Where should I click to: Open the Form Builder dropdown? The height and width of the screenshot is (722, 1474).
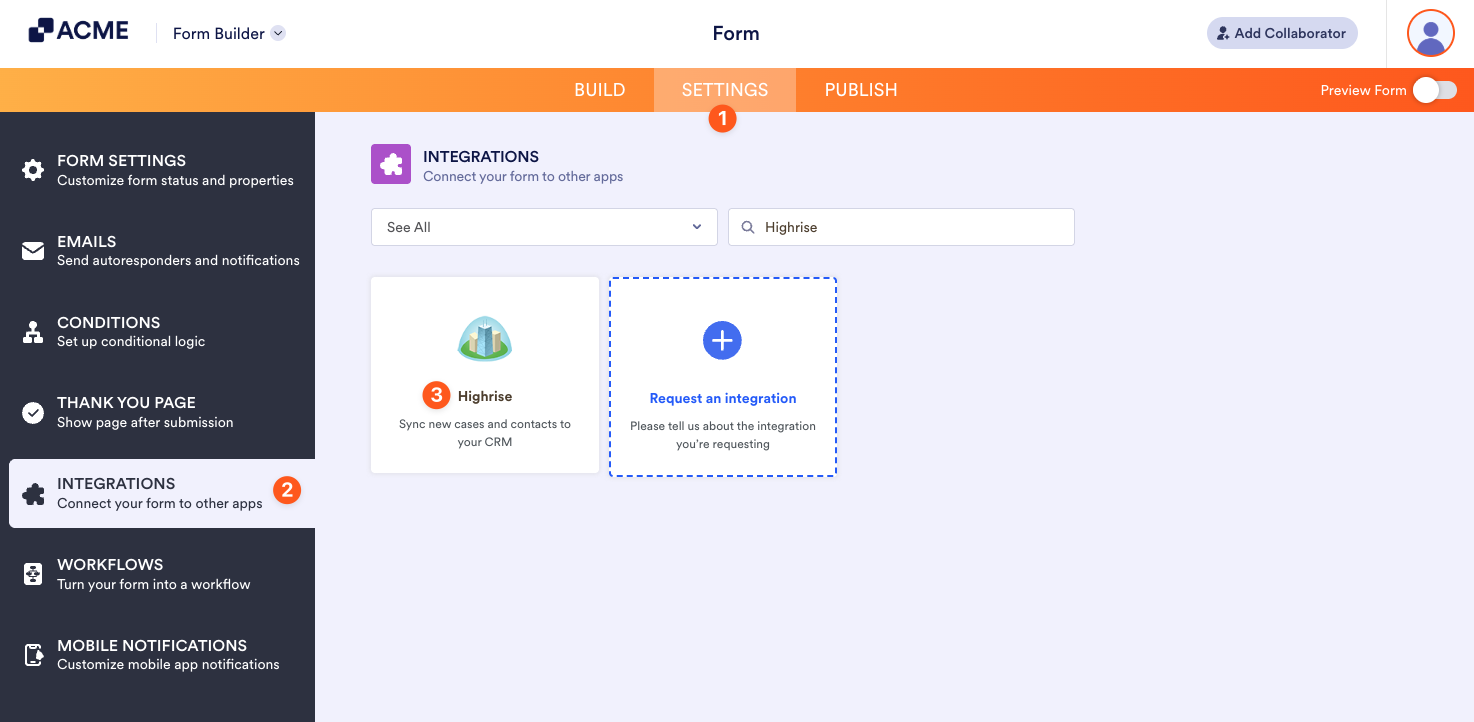click(x=228, y=33)
